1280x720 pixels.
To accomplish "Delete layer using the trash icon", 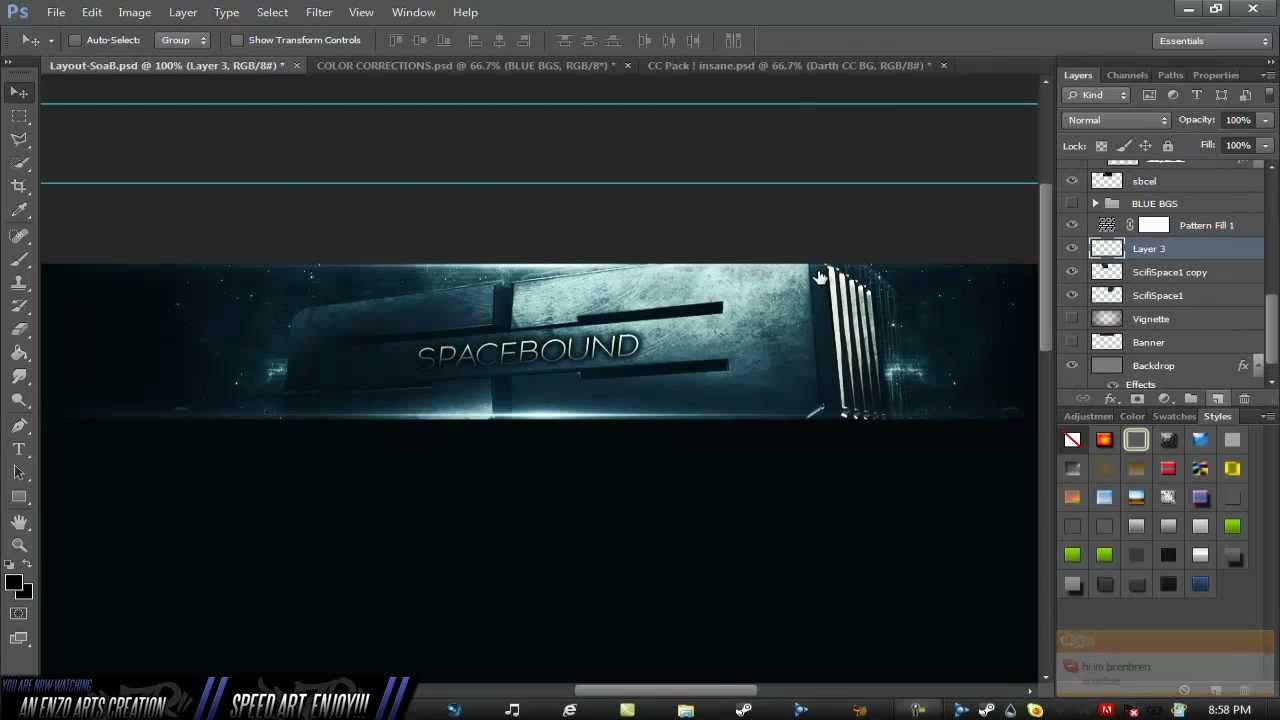I will pos(1244,399).
